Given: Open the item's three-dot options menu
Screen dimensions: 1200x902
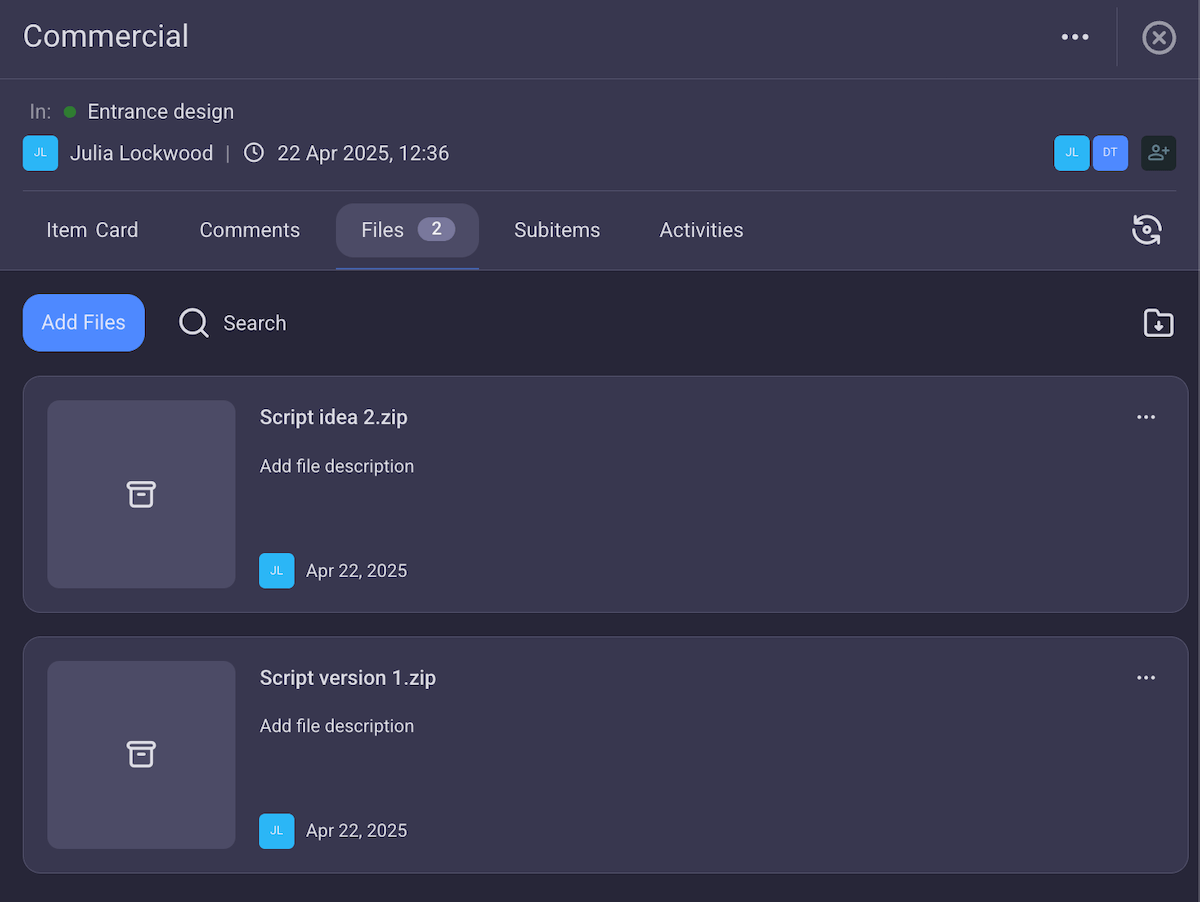Looking at the screenshot, I should pos(1075,37).
